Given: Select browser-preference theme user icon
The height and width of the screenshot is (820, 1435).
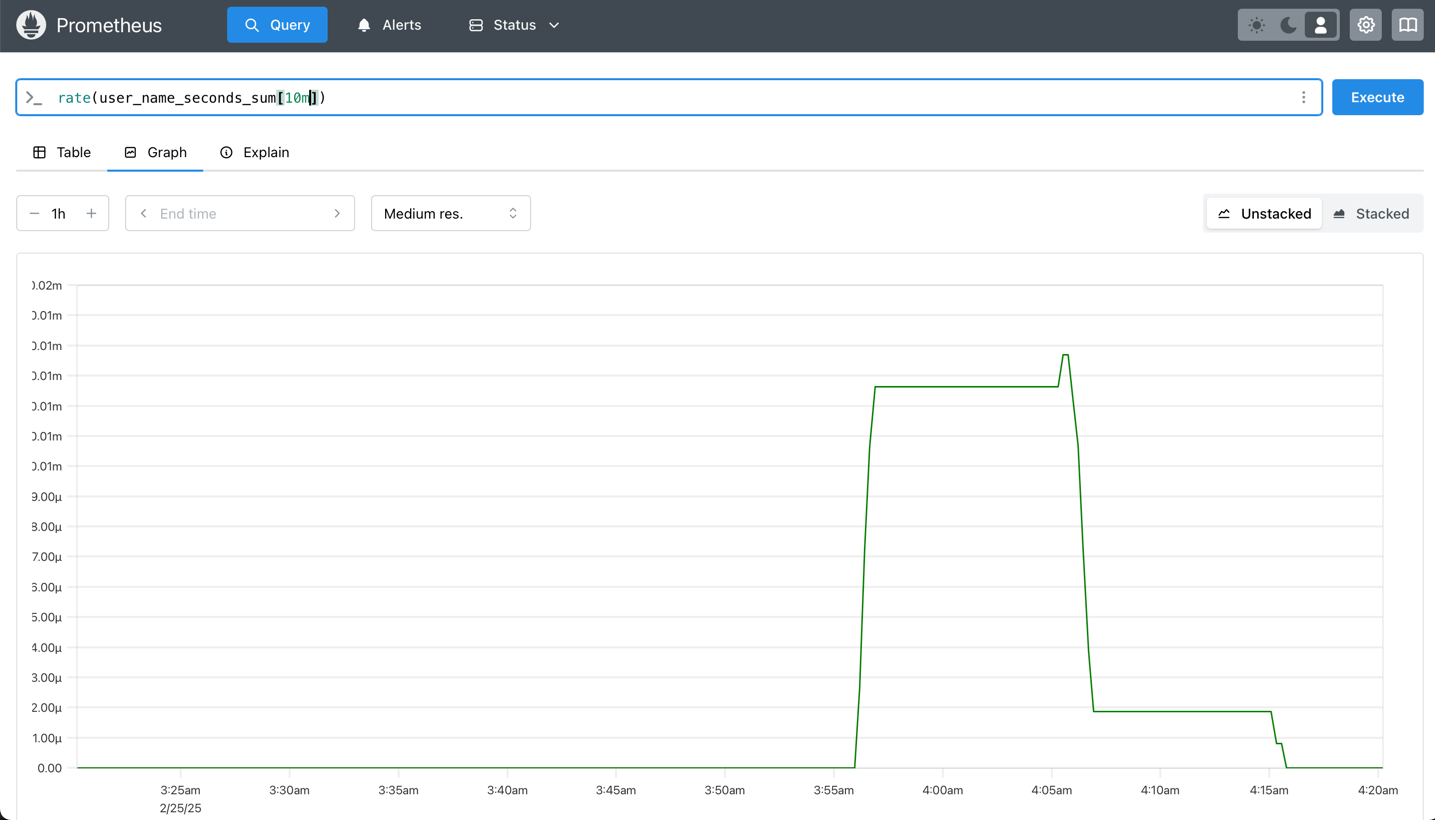Looking at the screenshot, I should [x=1321, y=25].
